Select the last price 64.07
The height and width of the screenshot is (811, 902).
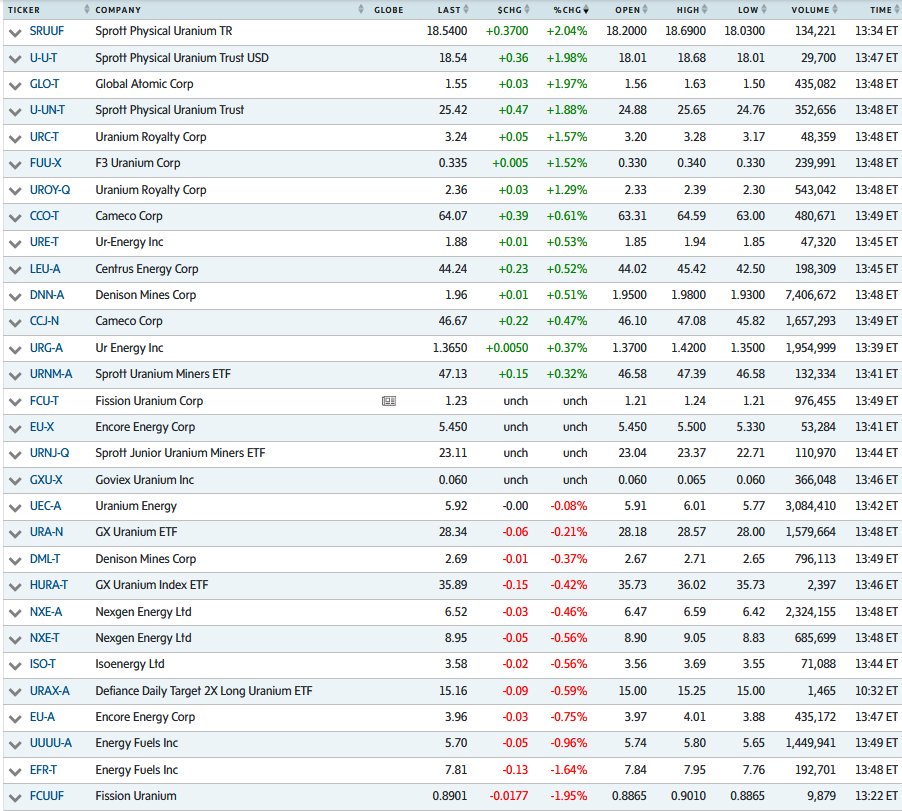[453, 216]
